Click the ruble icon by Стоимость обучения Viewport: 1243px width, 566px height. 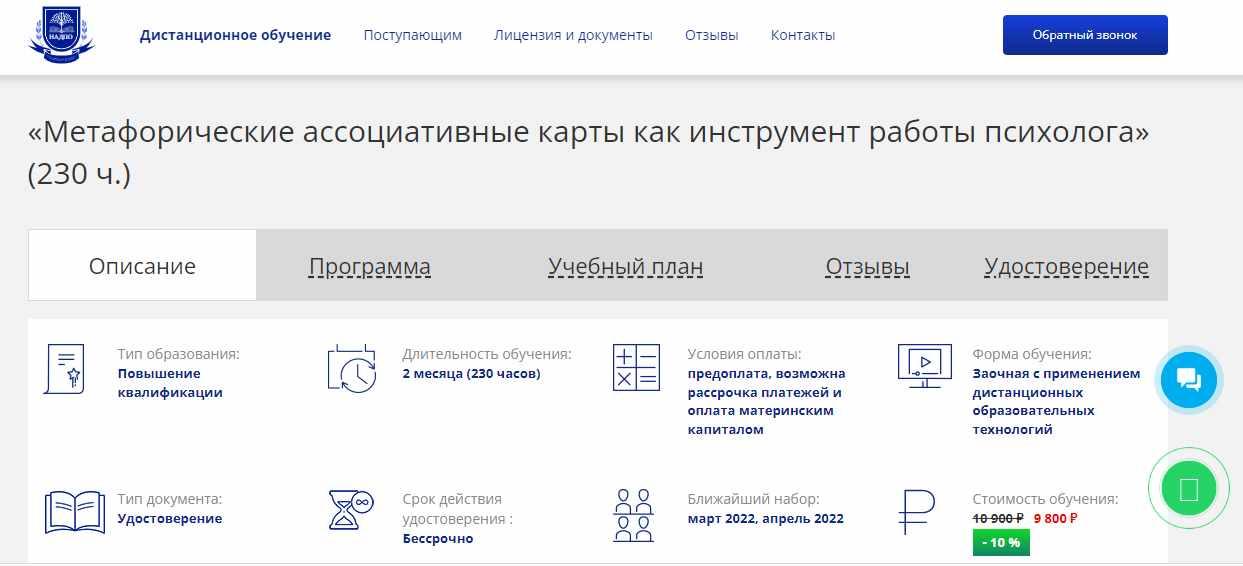pos(916,512)
